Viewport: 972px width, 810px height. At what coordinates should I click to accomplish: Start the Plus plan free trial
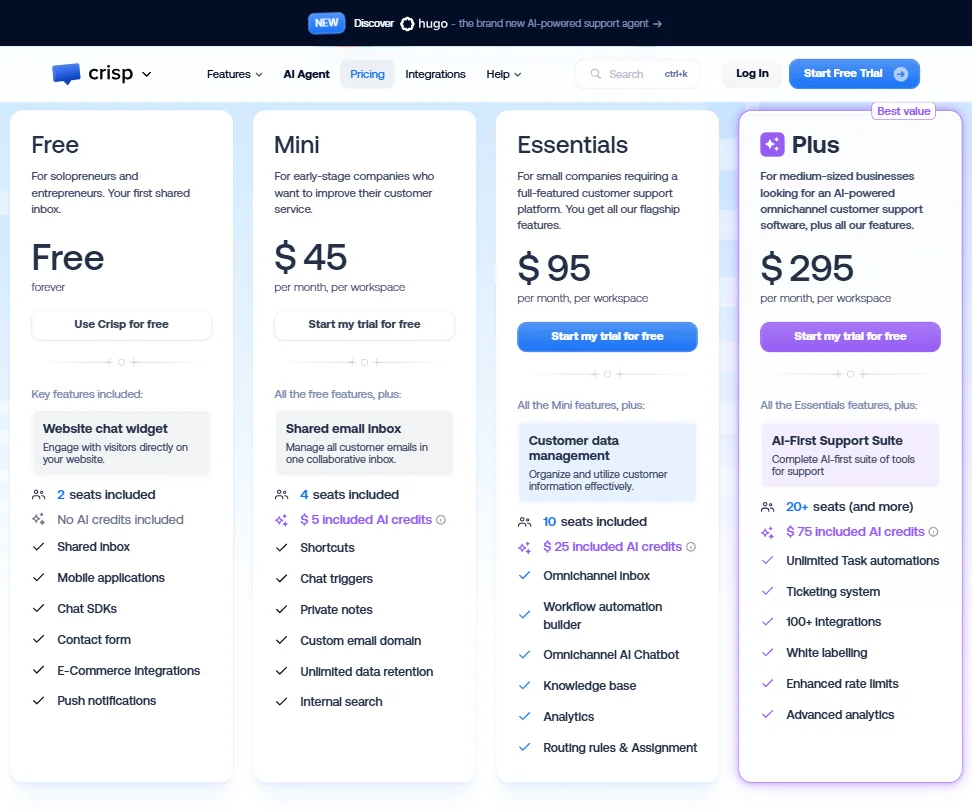(850, 337)
